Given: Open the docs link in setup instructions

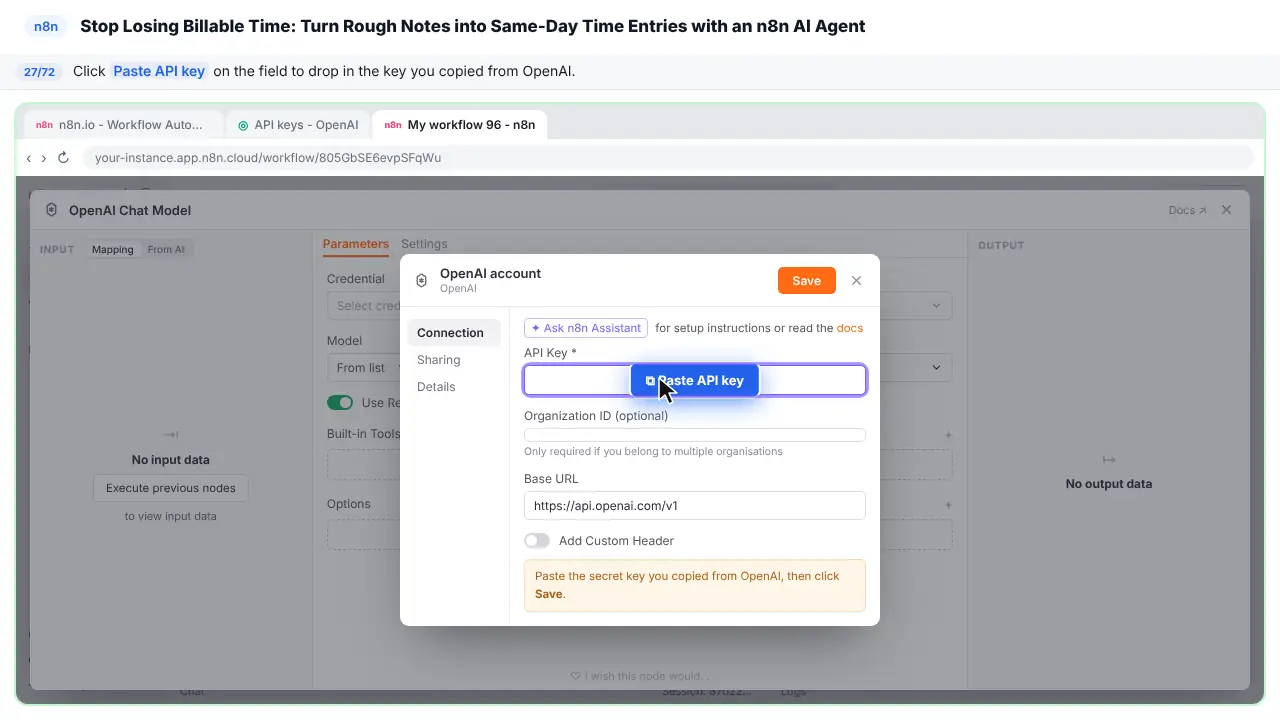Looking at the screenshot, I should [850, 328].
